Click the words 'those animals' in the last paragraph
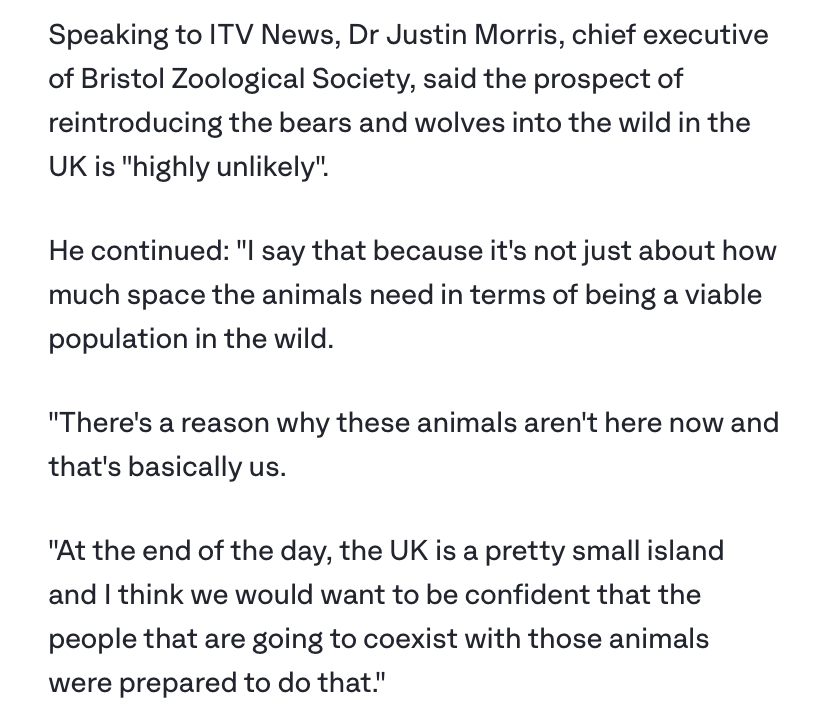This screenshot has height=719, width=828. 618,639
